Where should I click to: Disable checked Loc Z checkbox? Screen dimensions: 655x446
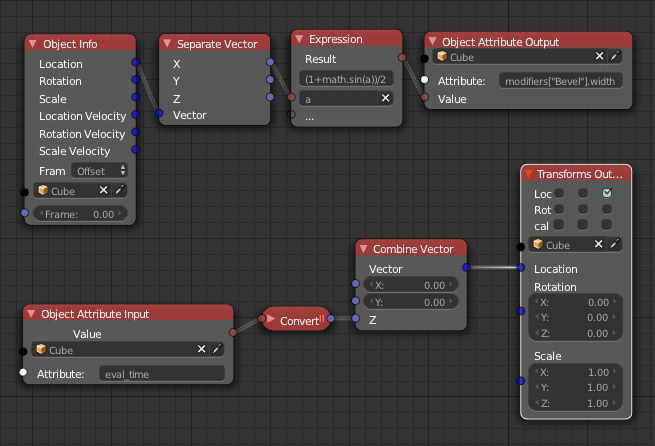607,193
